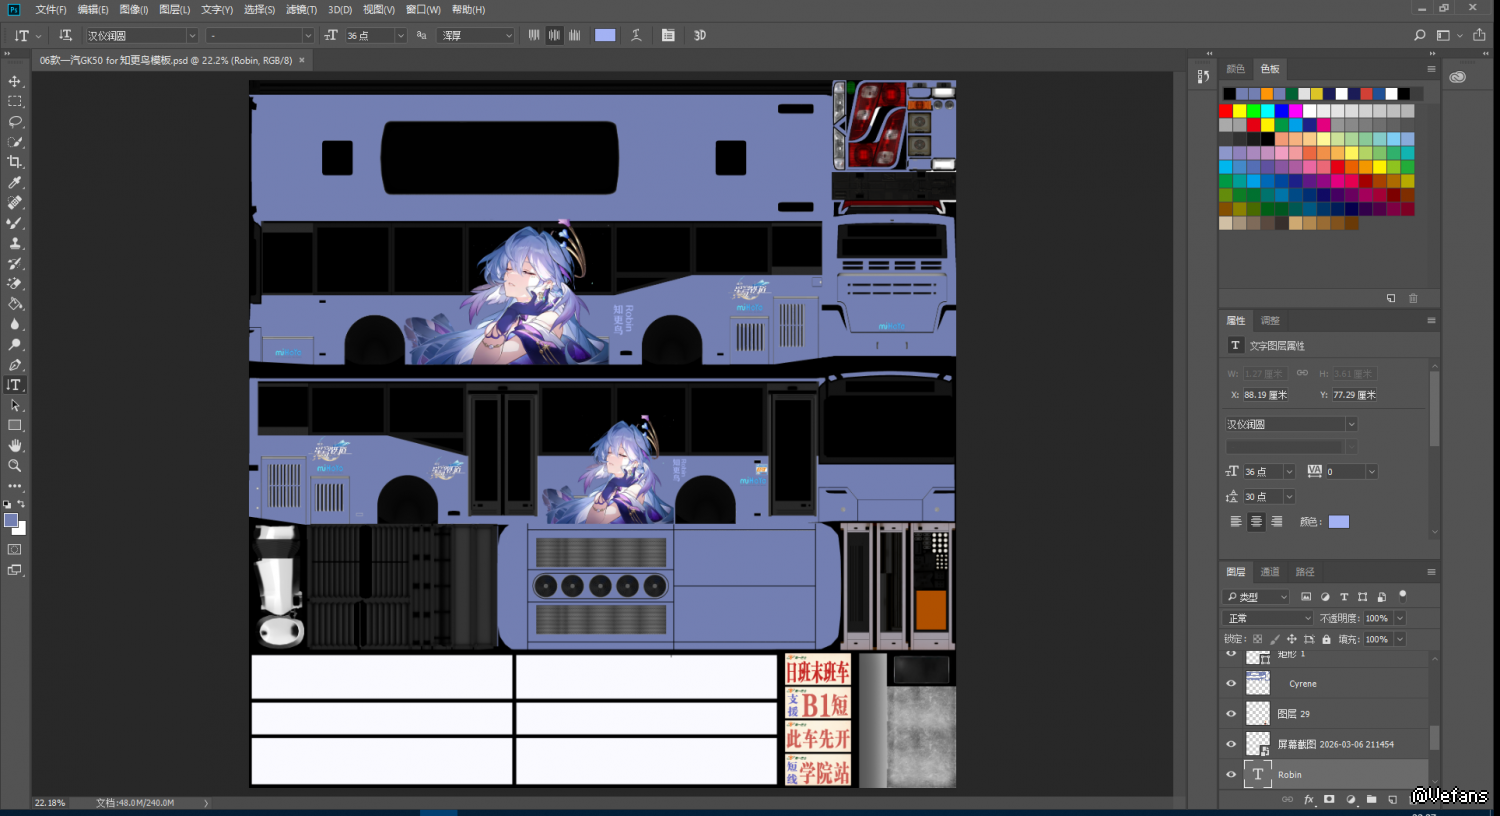Select the Zoom magnifier tool
Screen dimensions: 1500x816
point(15,466)
